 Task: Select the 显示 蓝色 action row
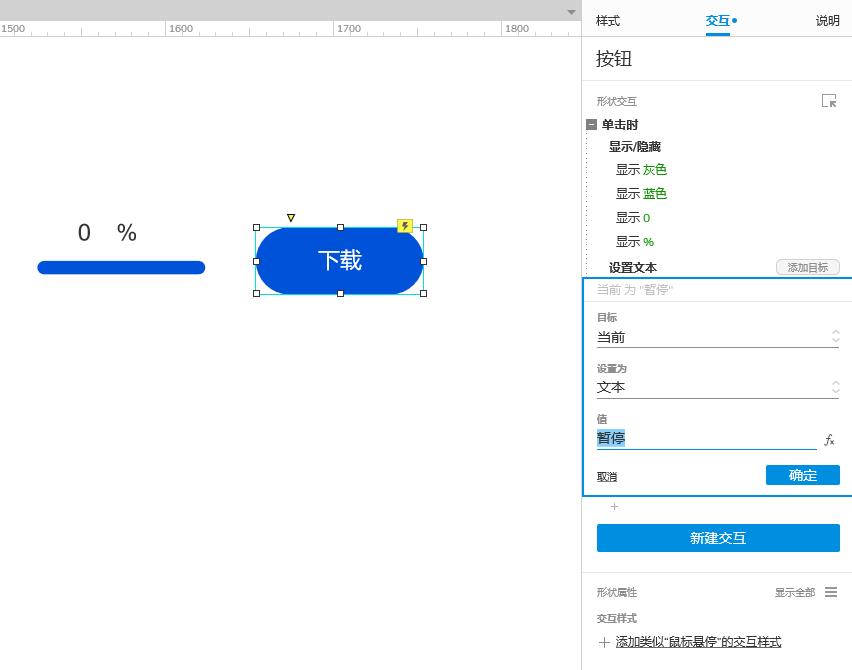[641, 193]
